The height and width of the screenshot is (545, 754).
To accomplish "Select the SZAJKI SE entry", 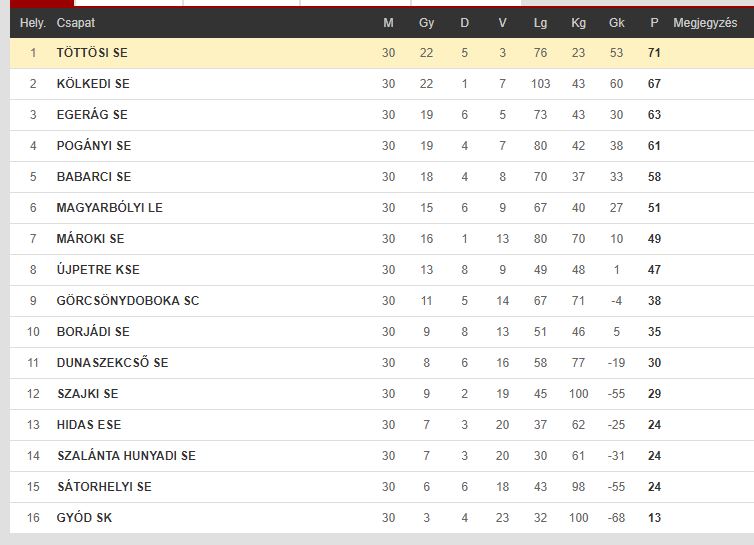I will (x=88, y=393).
